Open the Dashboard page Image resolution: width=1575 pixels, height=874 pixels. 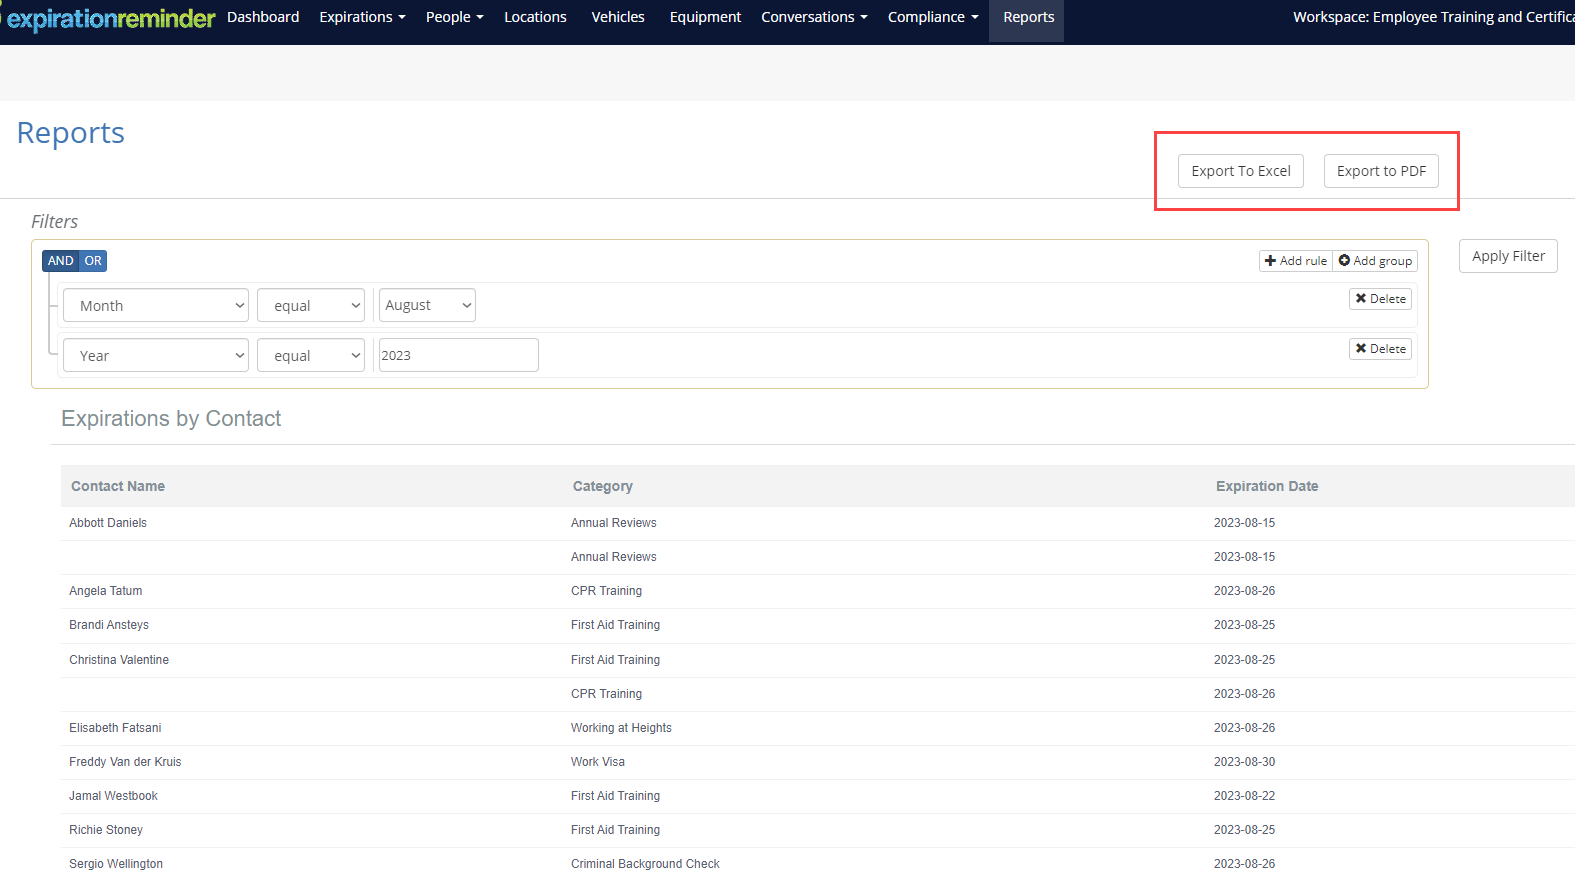pyautogui.click(x=263, y=17)
